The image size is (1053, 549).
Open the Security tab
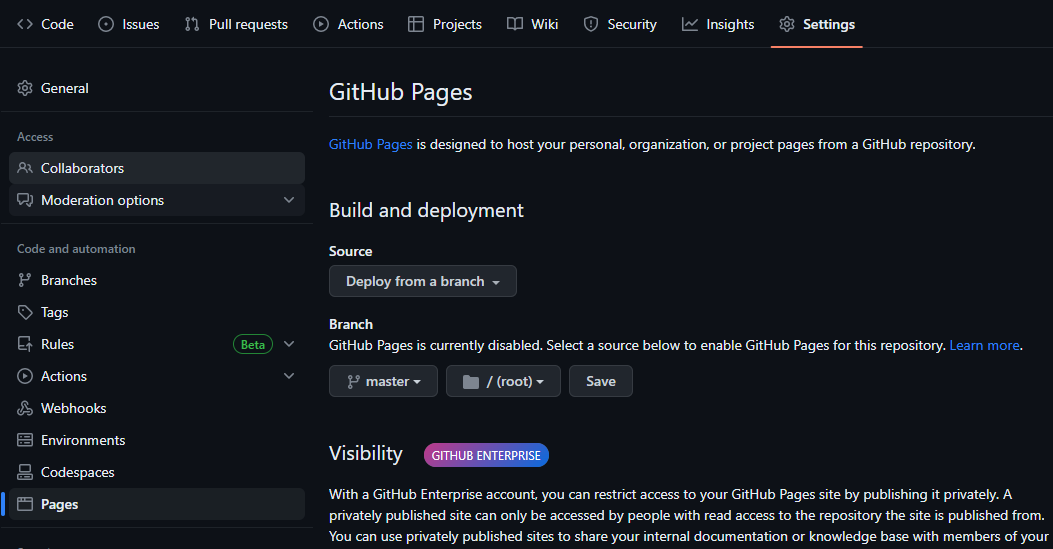coord(620,24)
